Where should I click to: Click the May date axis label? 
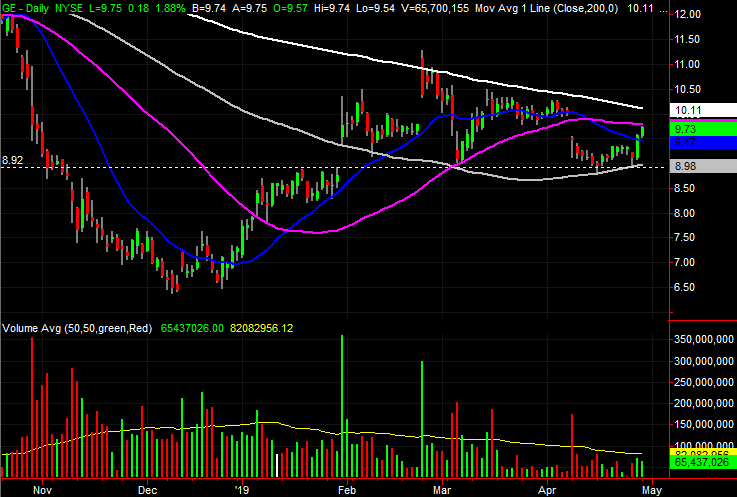(652, 490)
